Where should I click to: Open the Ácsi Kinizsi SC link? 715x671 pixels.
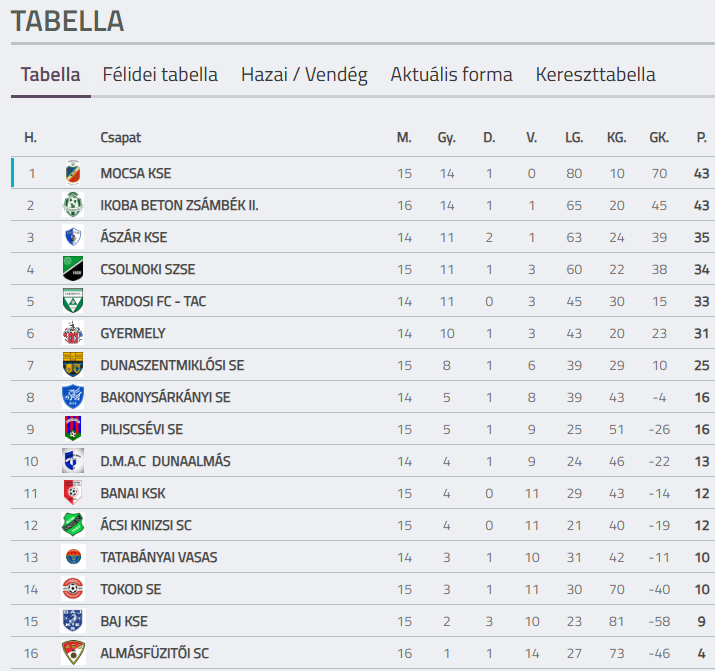click(146, 525)
